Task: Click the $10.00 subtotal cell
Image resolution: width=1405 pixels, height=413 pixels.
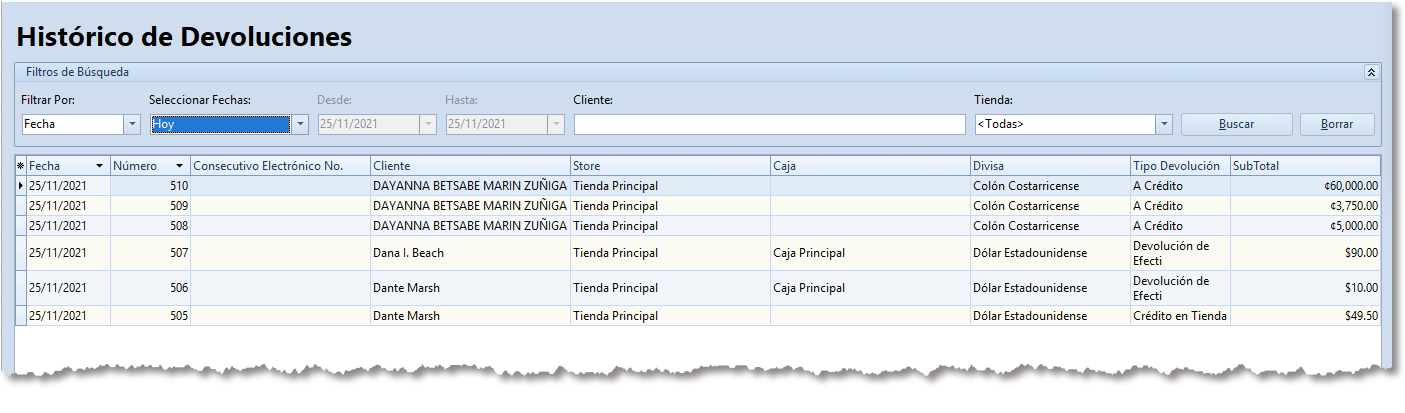Action: pyautogui.click(x=1305, y=288)
